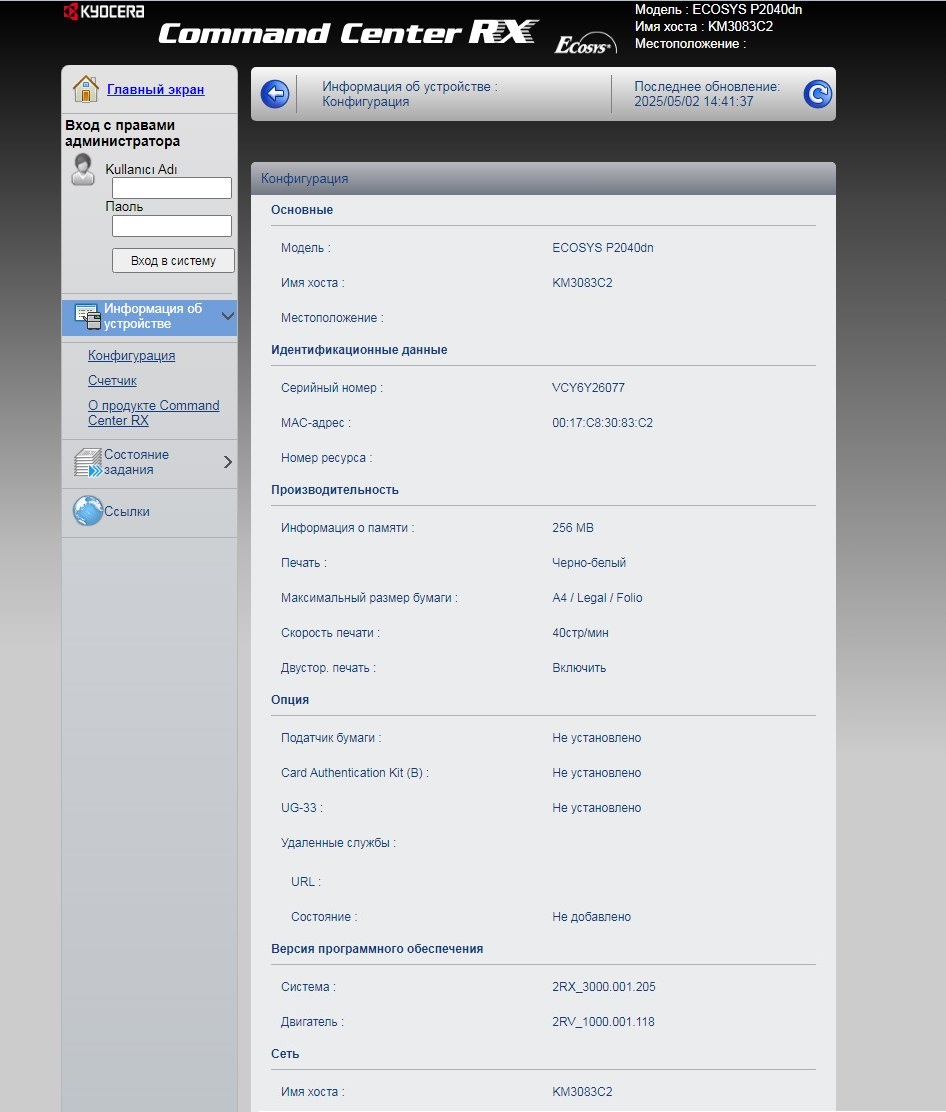Click the administrator user avatar icon

pos(83,169)
